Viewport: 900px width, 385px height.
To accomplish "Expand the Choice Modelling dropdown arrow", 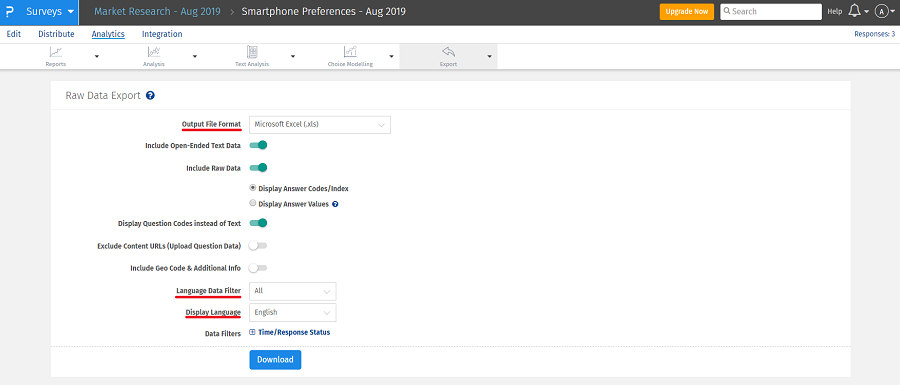I will [x=391, y=56].
